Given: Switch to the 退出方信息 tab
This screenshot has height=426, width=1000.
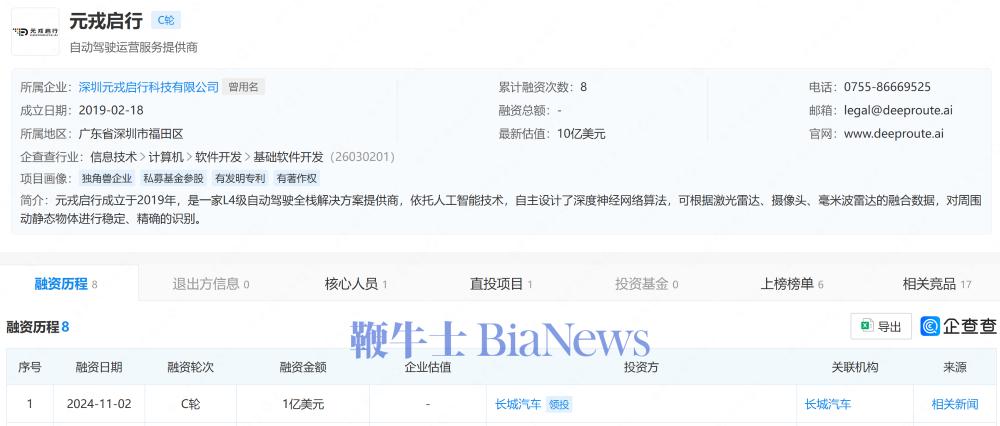Looking at the screenshot, I should pos(210,284).
